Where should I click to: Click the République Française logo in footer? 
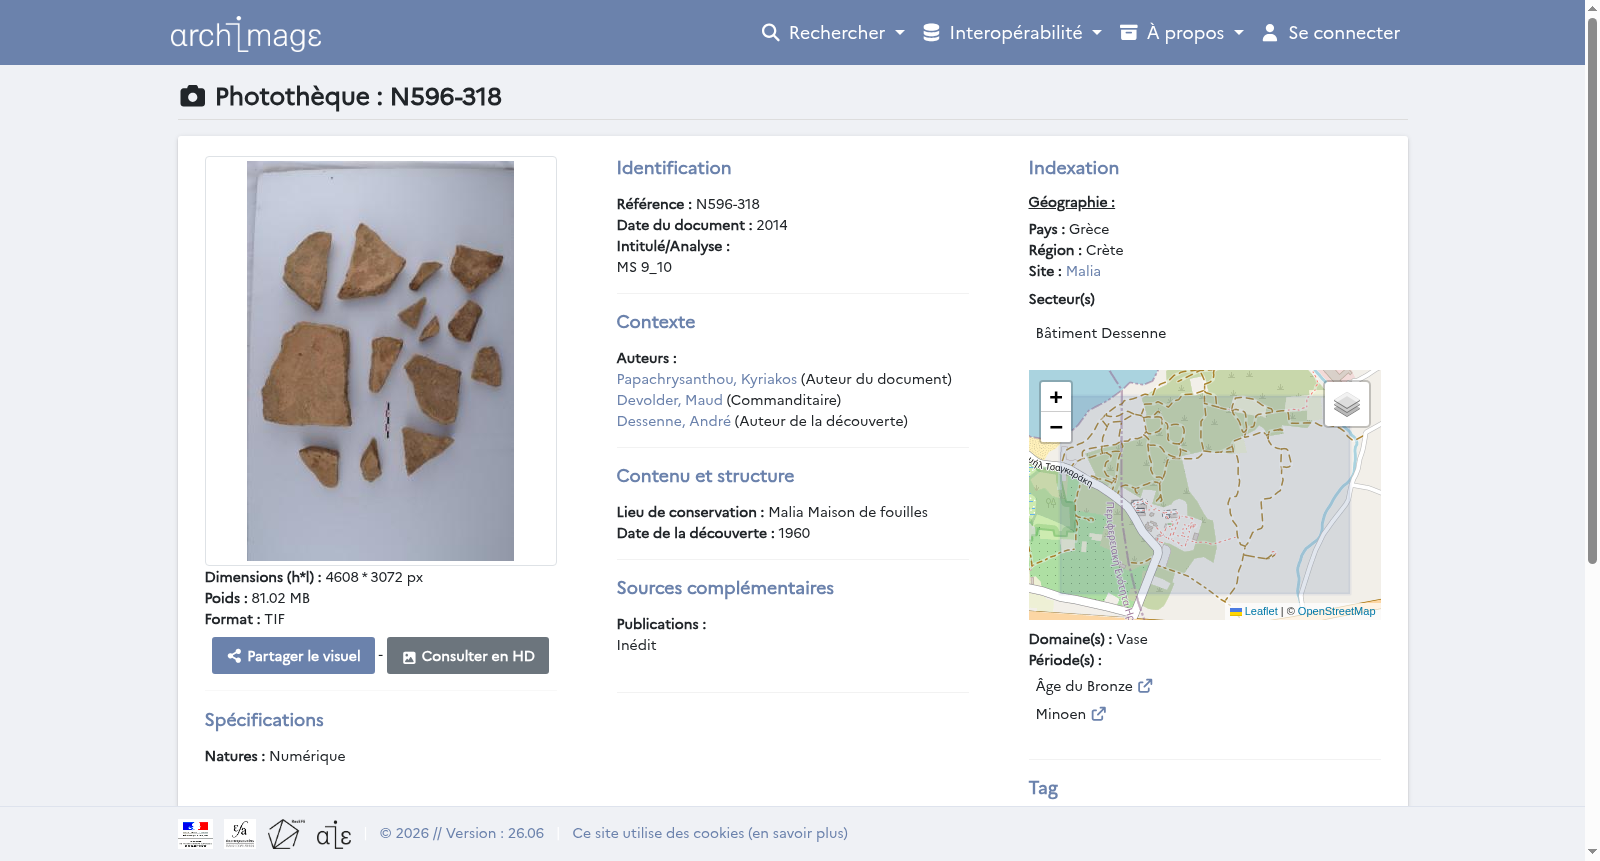(x=195, y=833)
